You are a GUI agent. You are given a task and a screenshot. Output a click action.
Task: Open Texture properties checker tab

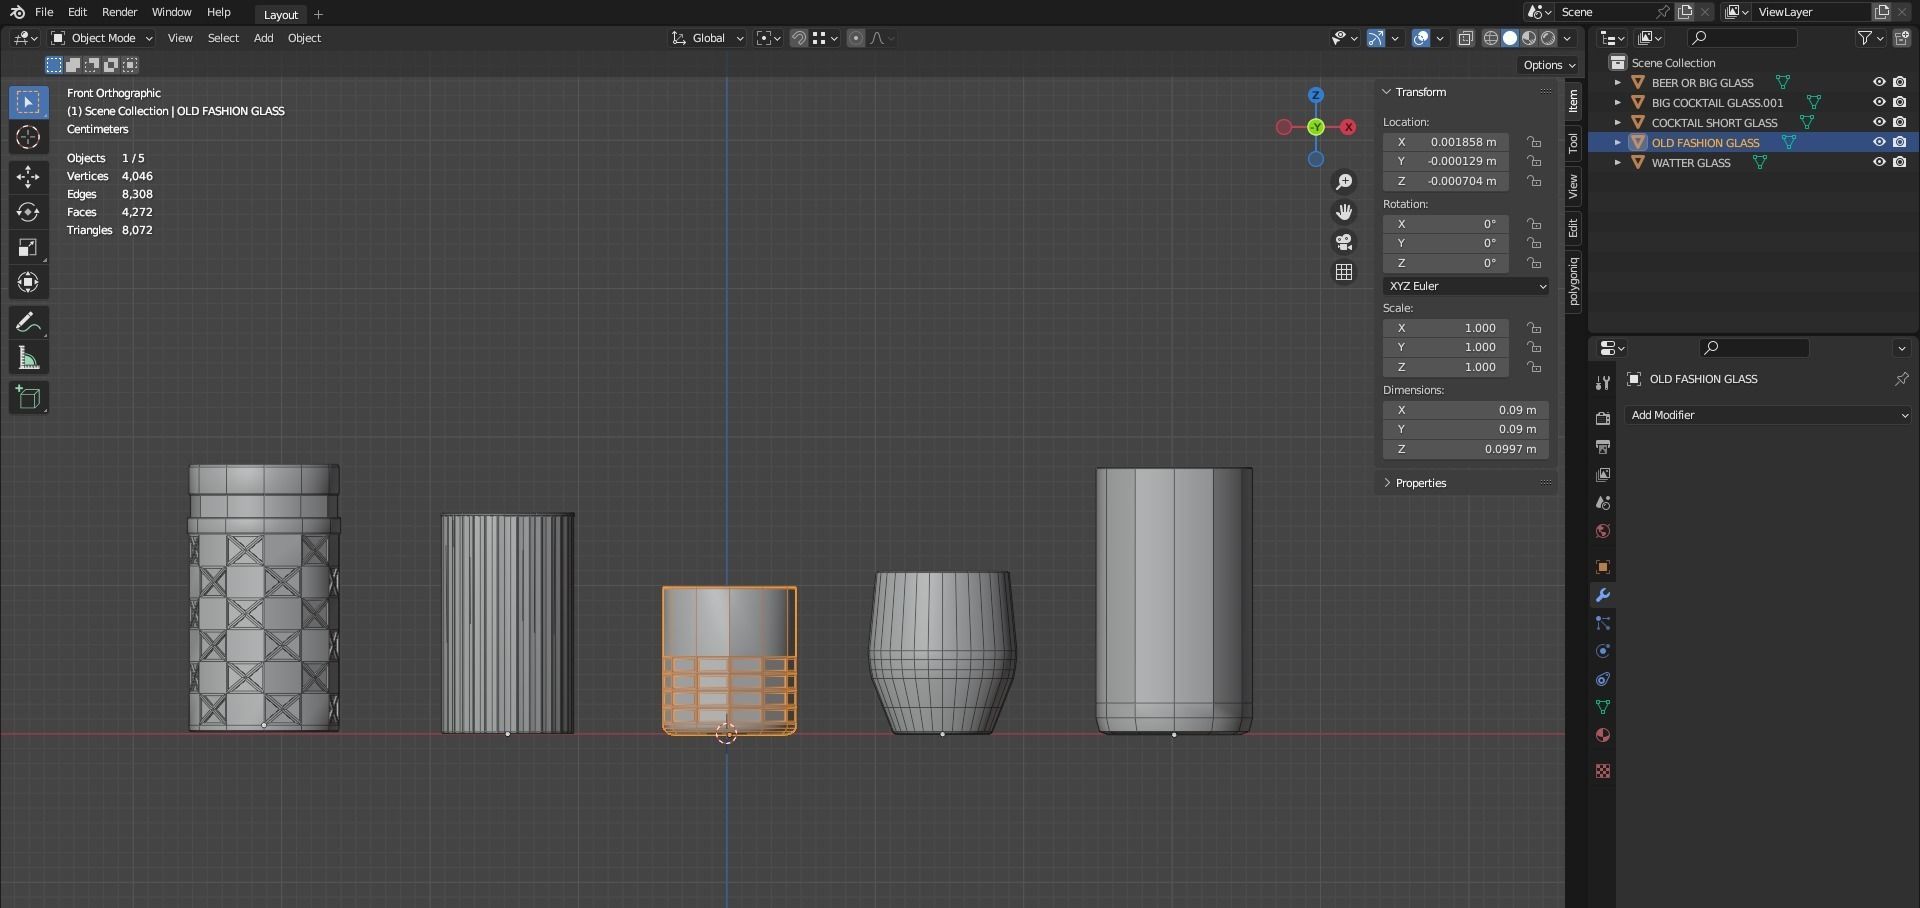(x=1603, y=771)
